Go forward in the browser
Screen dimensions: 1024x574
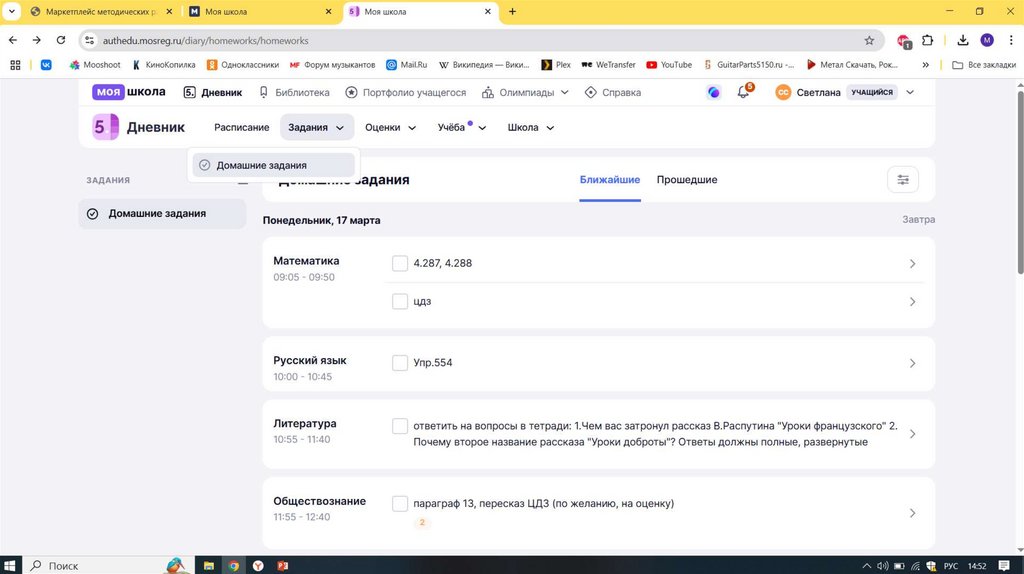(37, 40)
